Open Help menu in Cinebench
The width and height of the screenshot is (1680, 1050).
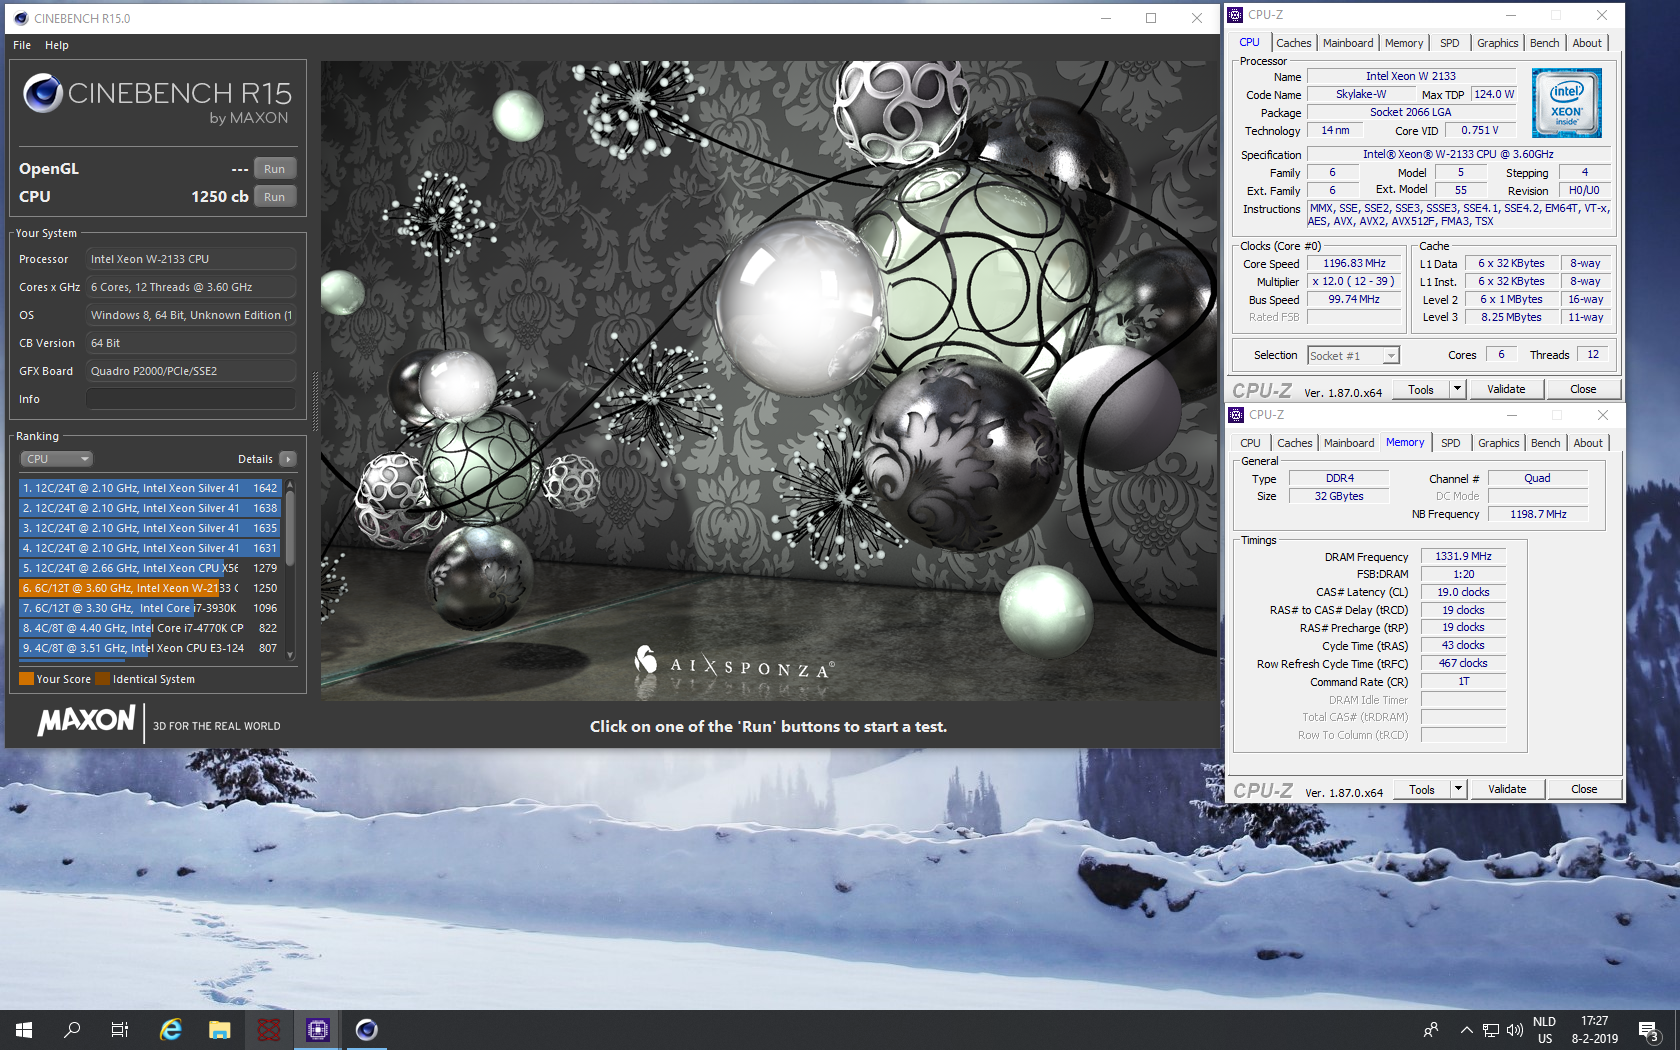(x=57, y=45)
